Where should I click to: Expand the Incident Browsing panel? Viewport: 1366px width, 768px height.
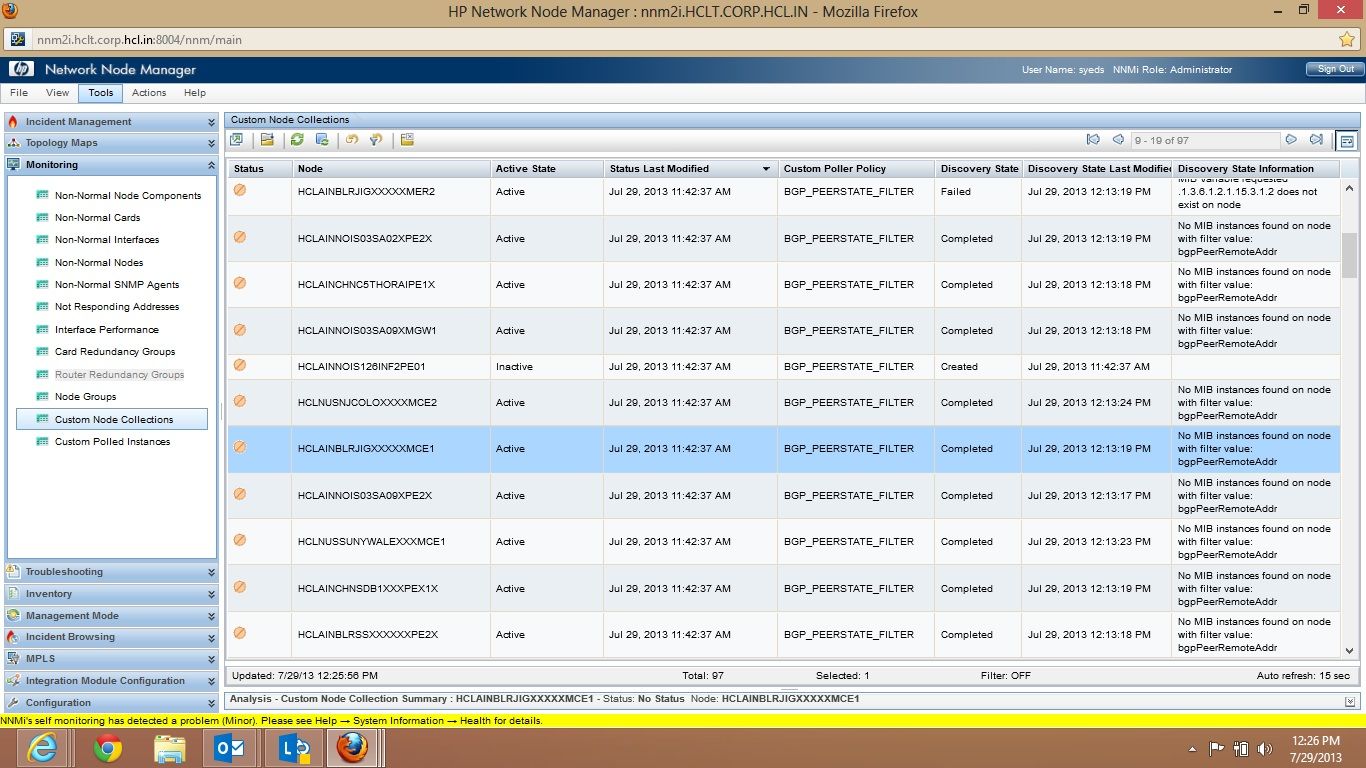pos(211,637)
